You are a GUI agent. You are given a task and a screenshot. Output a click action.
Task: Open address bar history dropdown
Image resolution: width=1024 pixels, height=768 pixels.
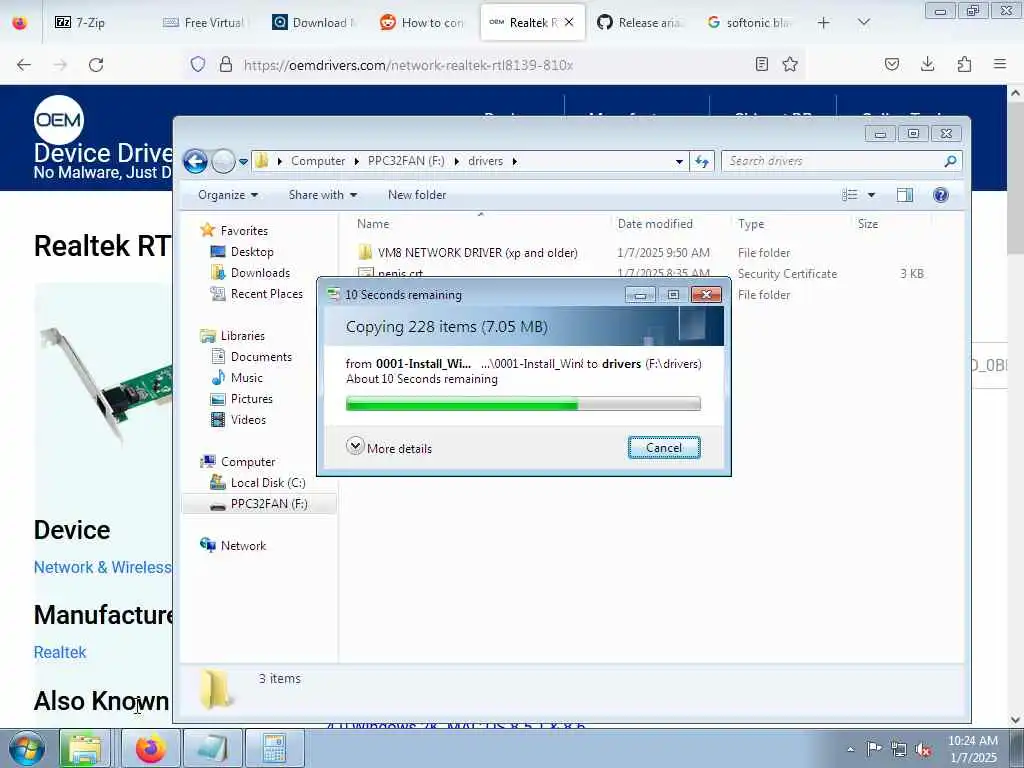pos(679,161)
